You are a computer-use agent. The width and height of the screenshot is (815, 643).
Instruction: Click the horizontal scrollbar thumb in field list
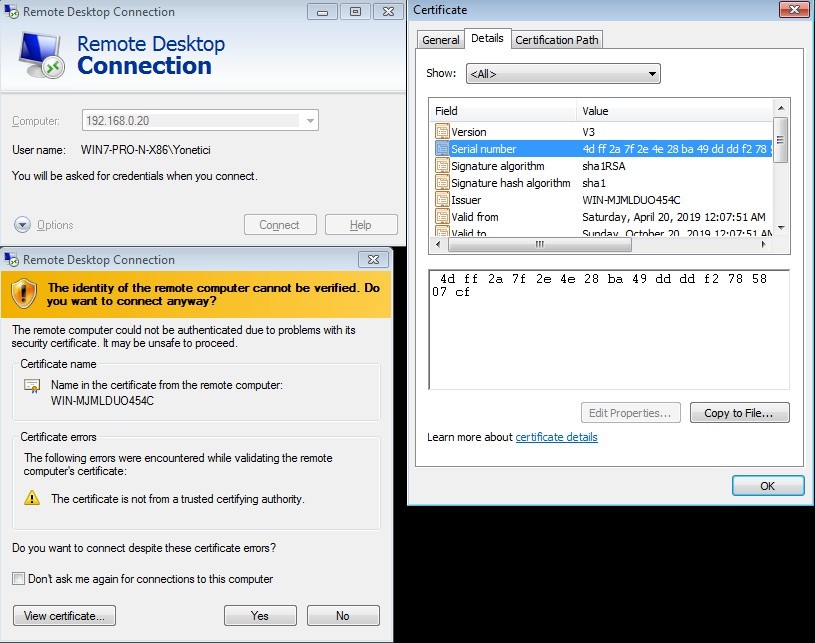(x=540, y=244)
